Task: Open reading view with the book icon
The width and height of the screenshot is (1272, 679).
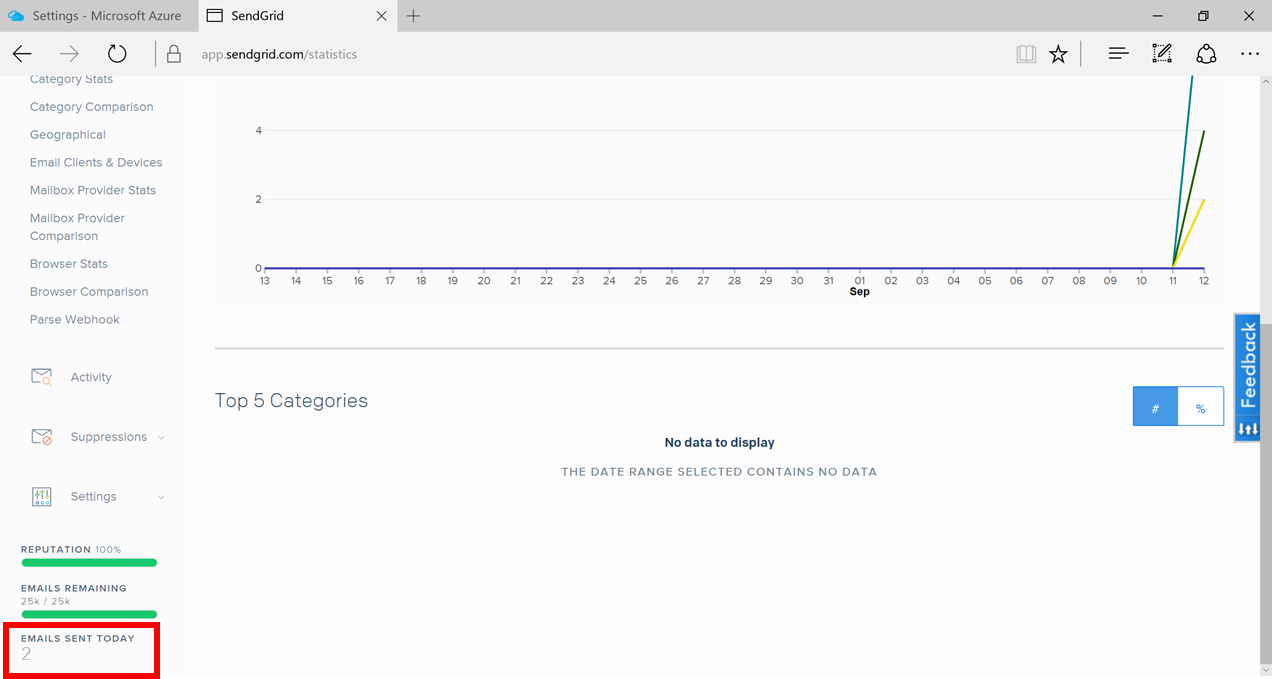Action: tap(1026, 54)
